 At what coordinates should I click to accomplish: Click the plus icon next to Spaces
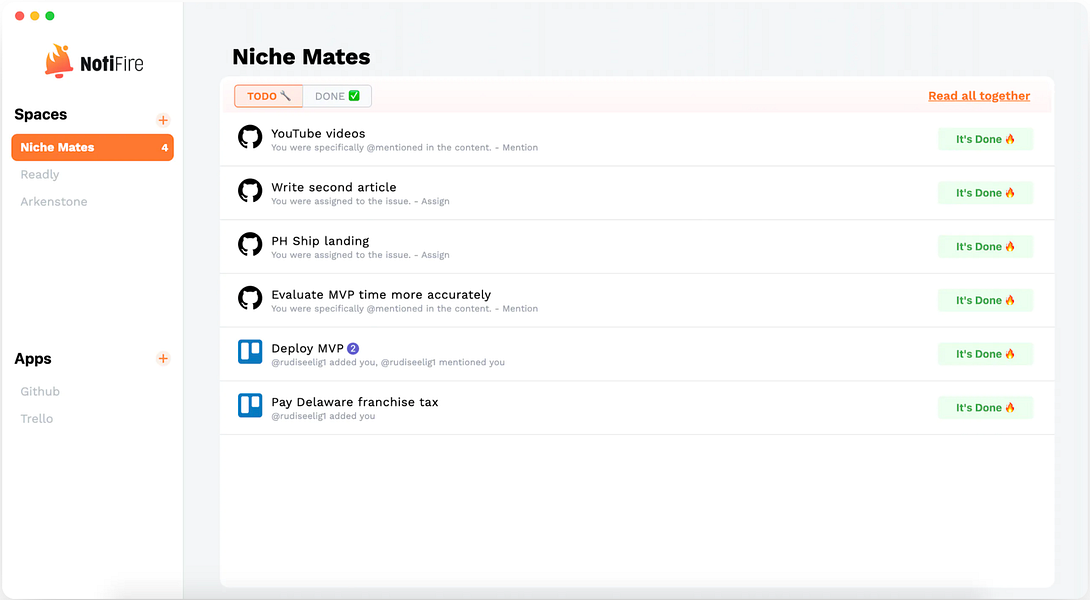coord(163,120)
